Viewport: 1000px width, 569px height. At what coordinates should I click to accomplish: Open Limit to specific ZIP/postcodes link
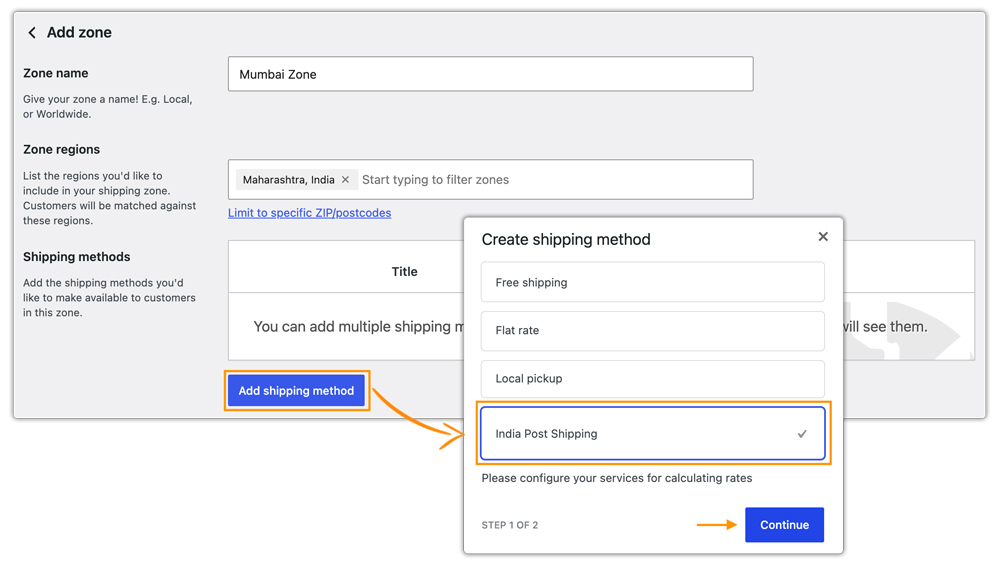pos(309,213)
